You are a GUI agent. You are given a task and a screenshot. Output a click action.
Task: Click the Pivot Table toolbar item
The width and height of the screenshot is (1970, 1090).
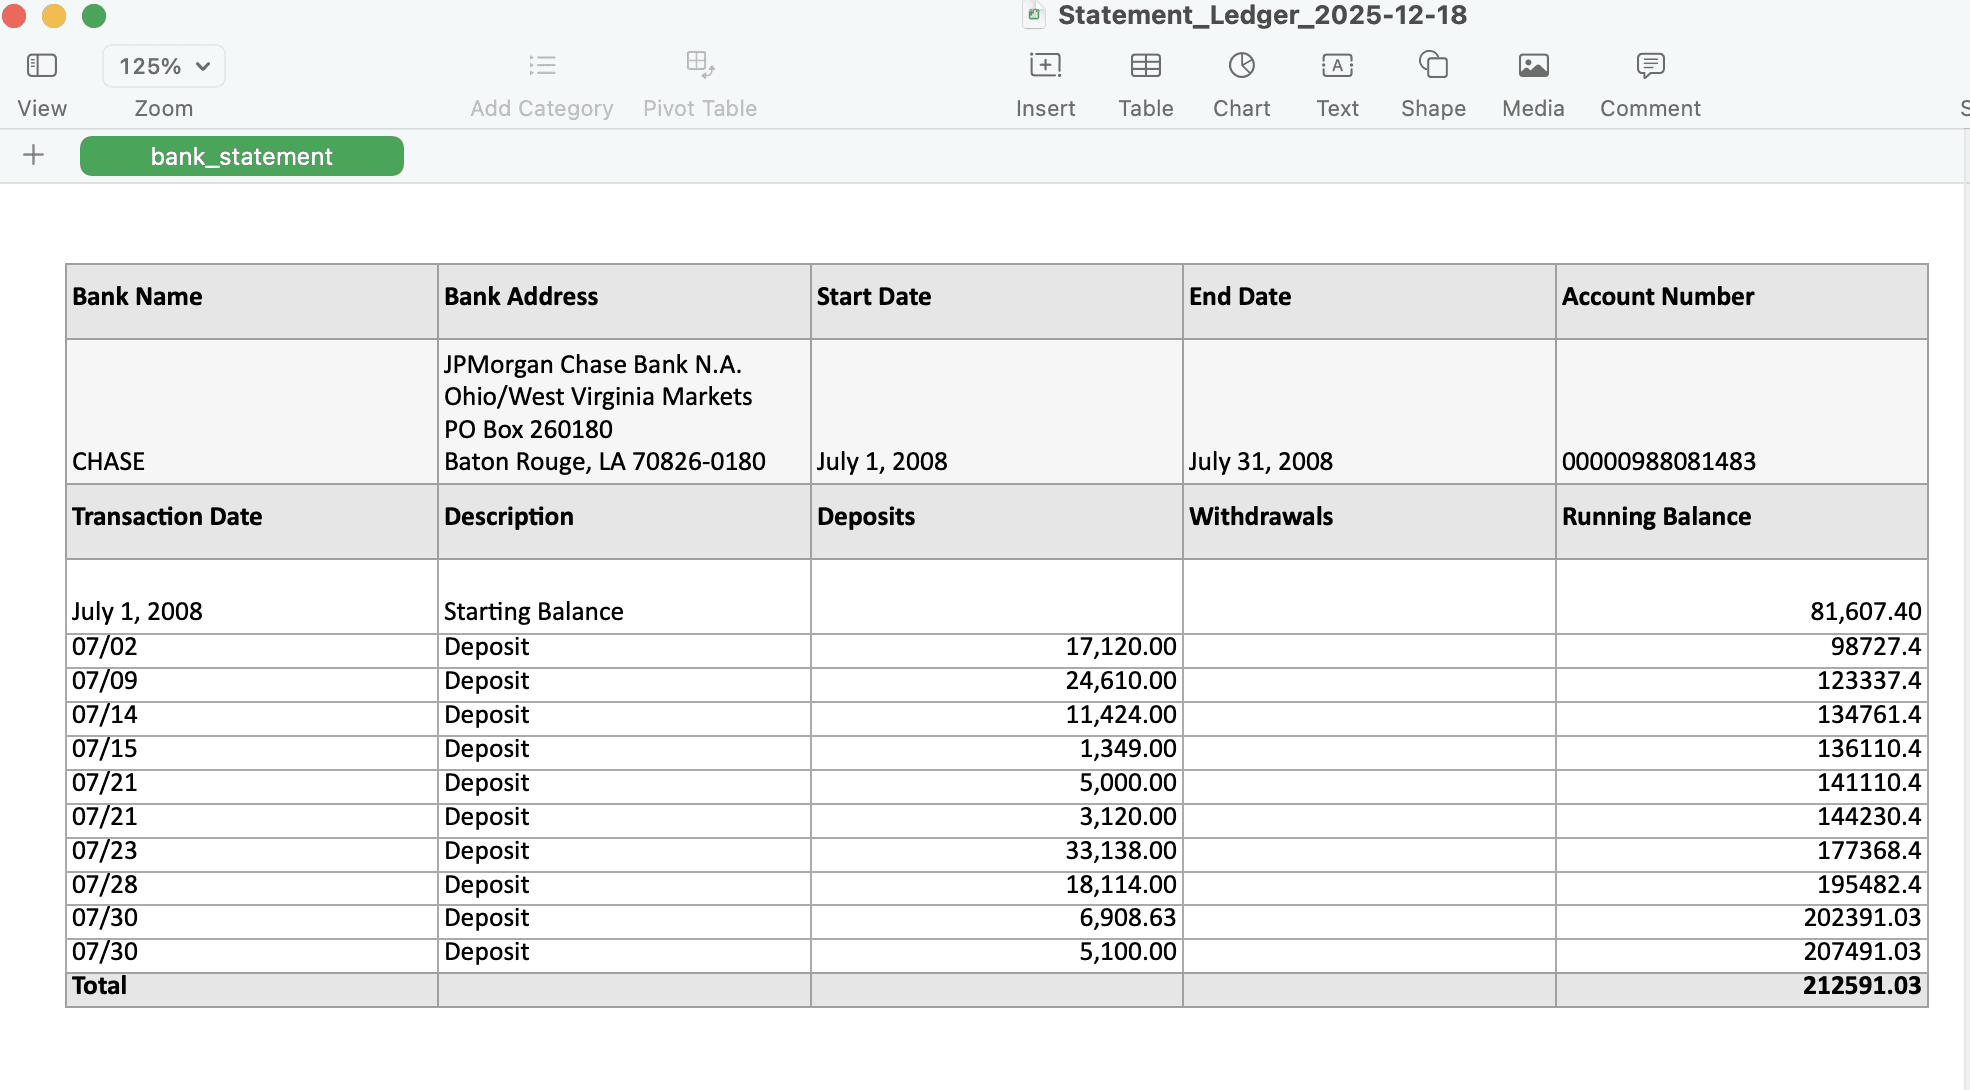click(700, 82)
